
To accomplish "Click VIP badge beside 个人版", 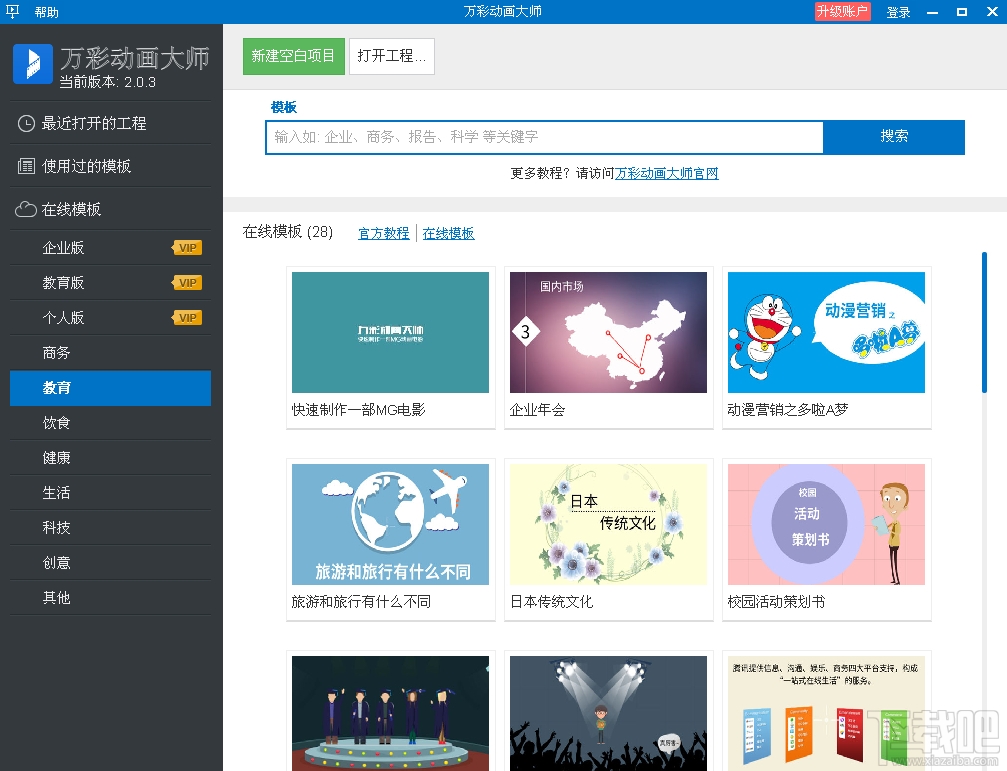I will click(188, 318).
